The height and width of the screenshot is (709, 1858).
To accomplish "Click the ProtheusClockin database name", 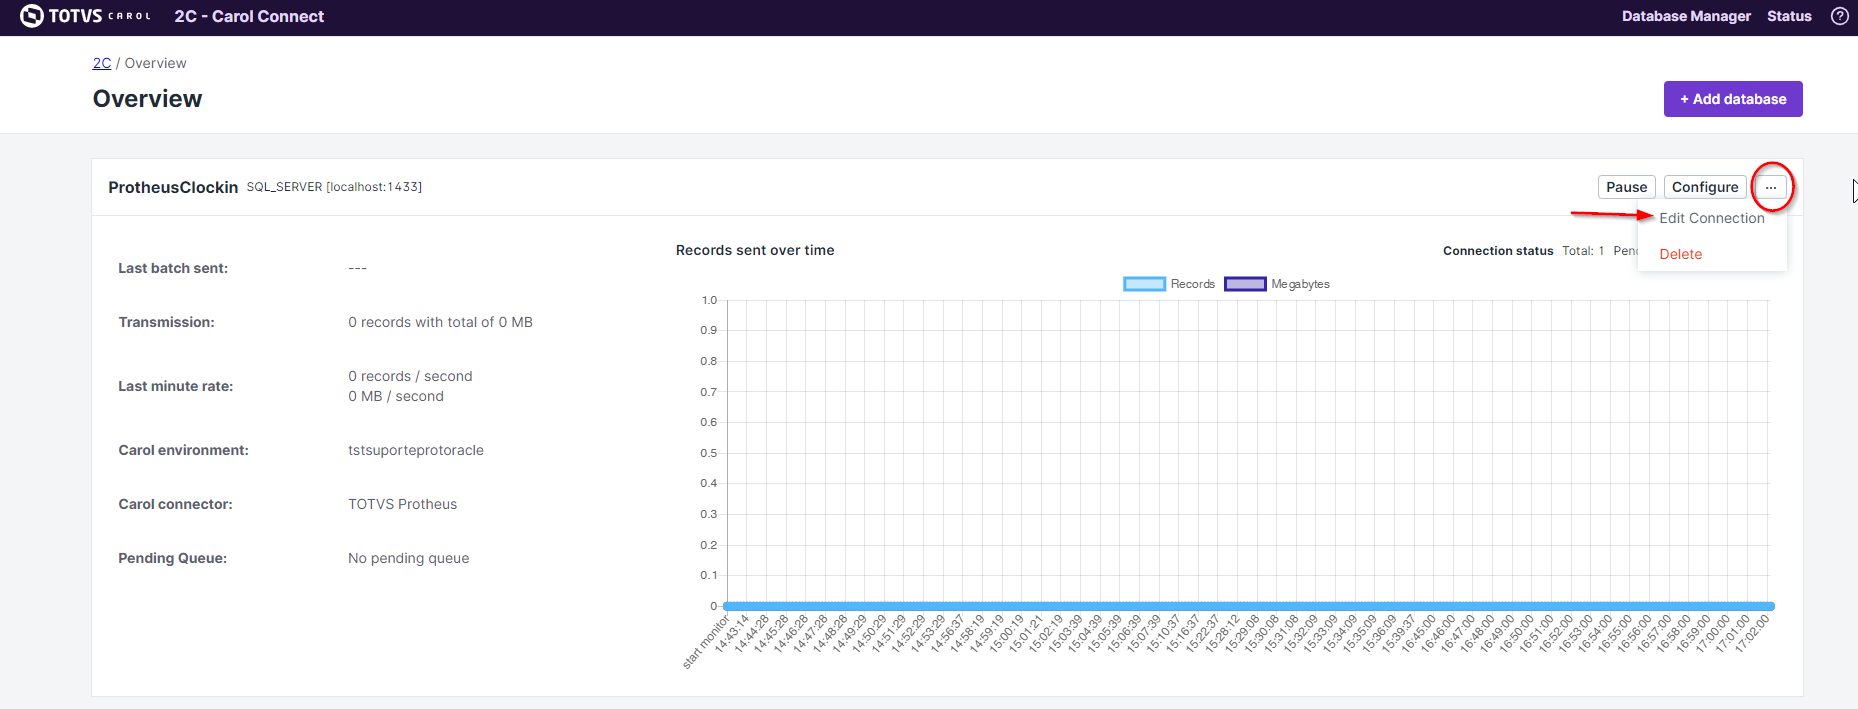I will [x=173, y=187].
